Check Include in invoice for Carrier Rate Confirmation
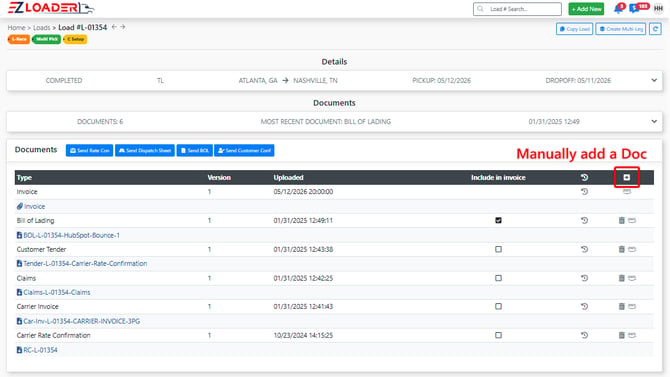The width and height of the screenshot is (670, 377). click(x=498, y=336)
